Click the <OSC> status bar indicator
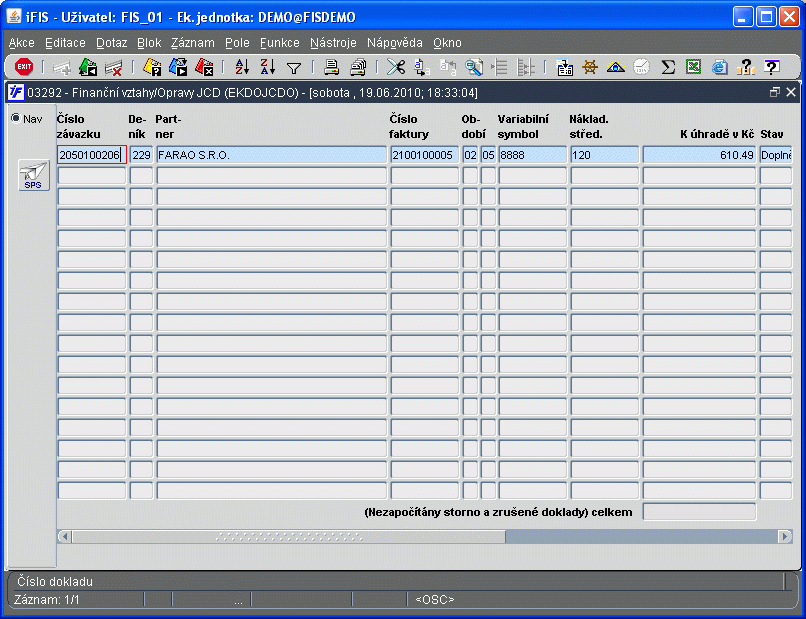Screen dimensions: 806x619 (x=435, y=599)
